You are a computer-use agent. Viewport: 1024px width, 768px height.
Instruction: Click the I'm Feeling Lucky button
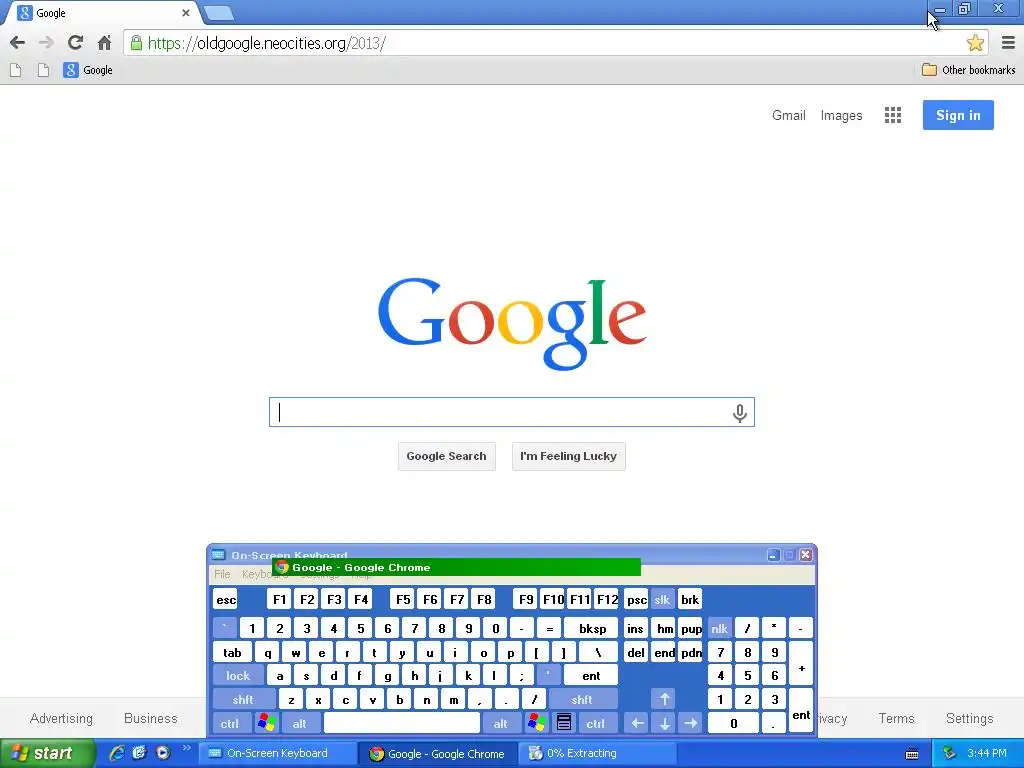(568, 456)
